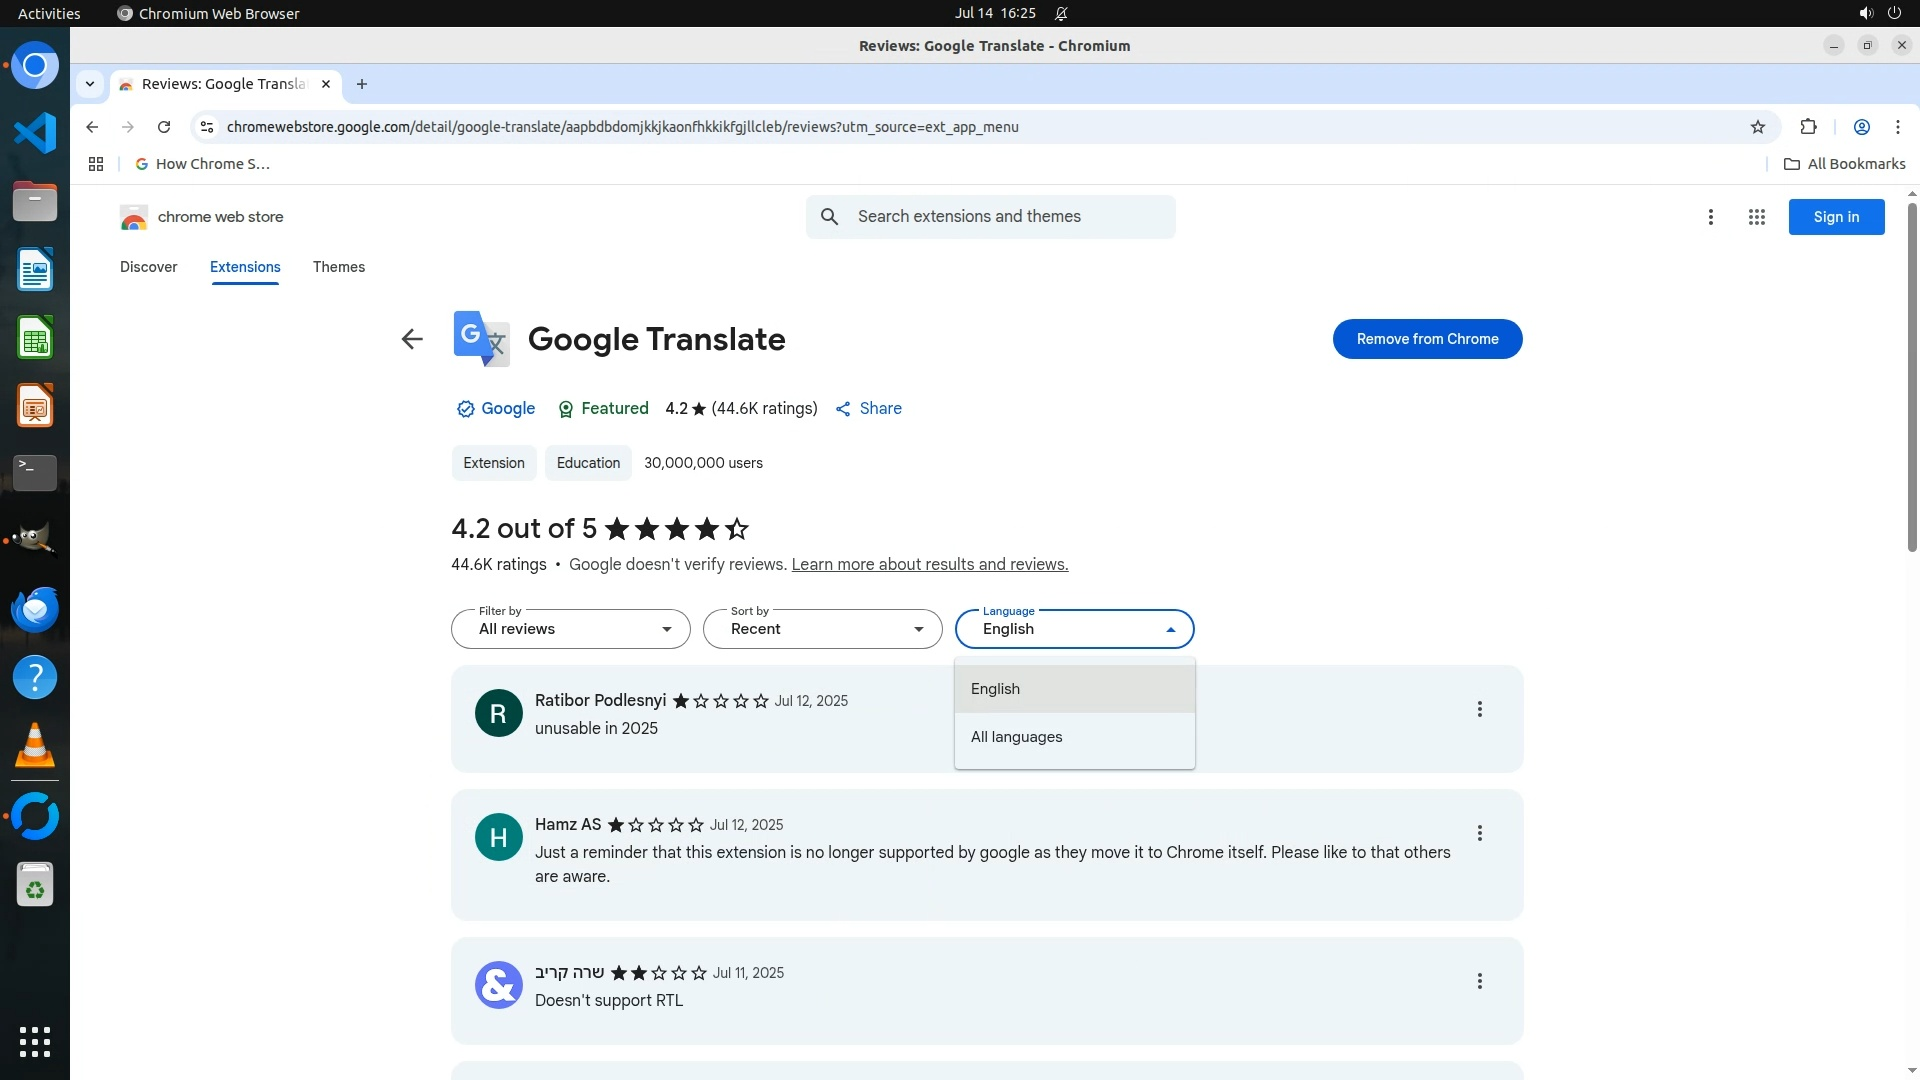Open Chrome Web Store three-dot settings menu
Screen dimensions: 1920x1080
click(1710, 217)
